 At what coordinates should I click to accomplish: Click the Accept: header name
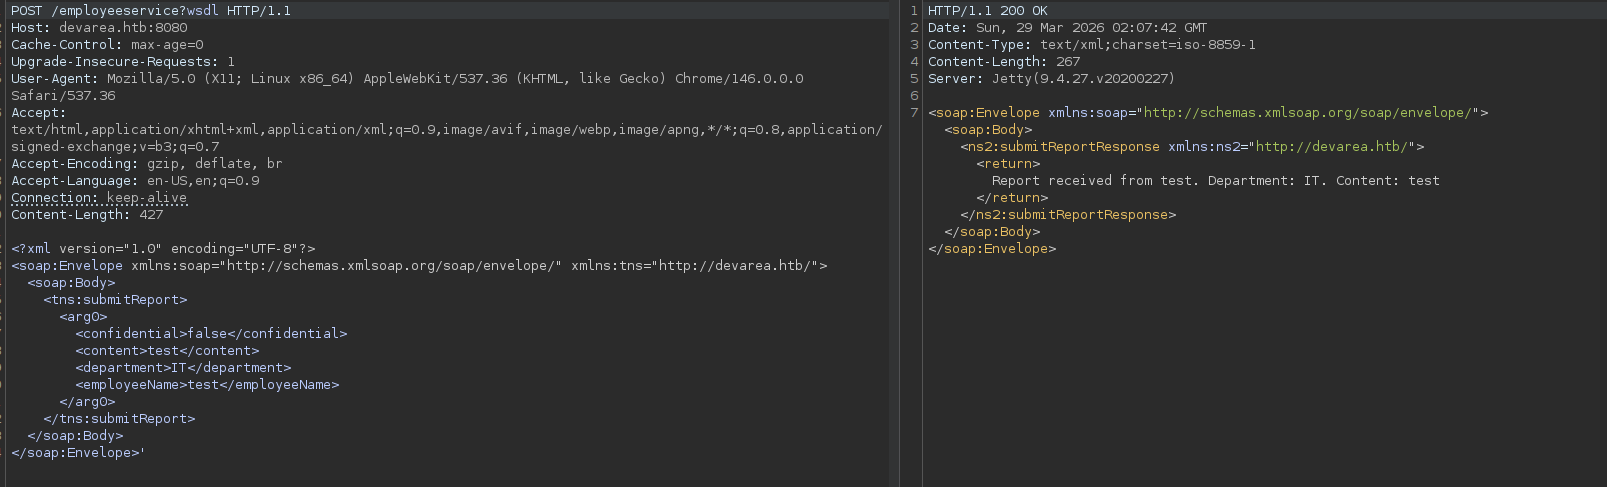38,113
